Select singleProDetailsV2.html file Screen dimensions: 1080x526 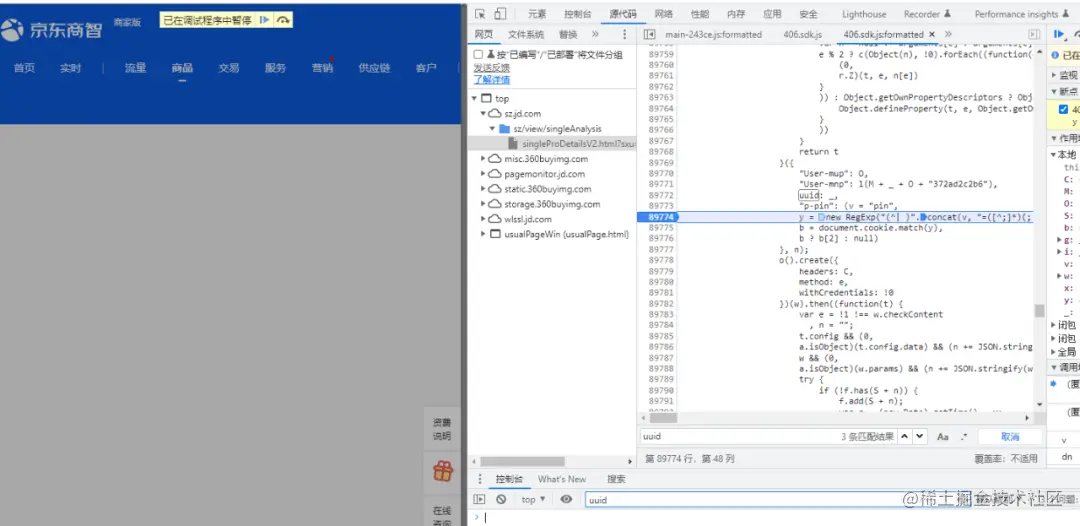tap(572, 144)
